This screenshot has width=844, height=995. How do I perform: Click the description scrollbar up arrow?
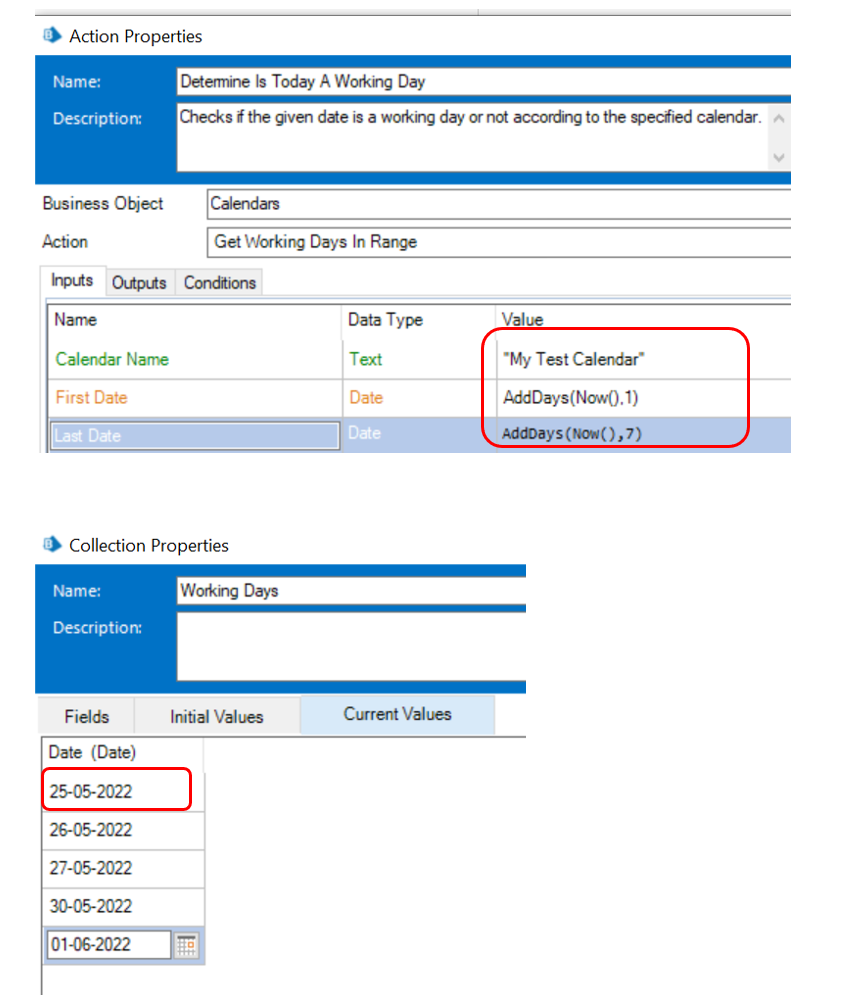(779, 119)
